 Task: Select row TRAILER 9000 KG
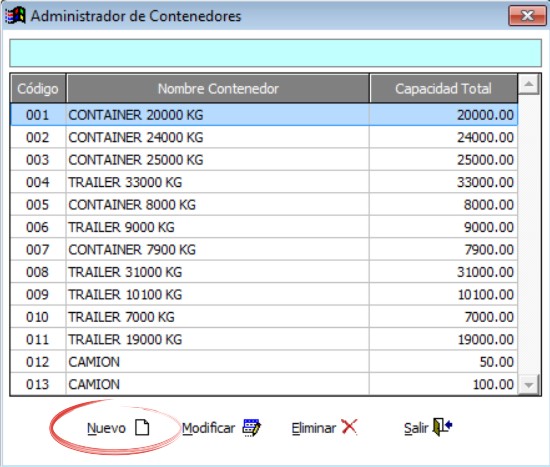click(x=264, y=227)
